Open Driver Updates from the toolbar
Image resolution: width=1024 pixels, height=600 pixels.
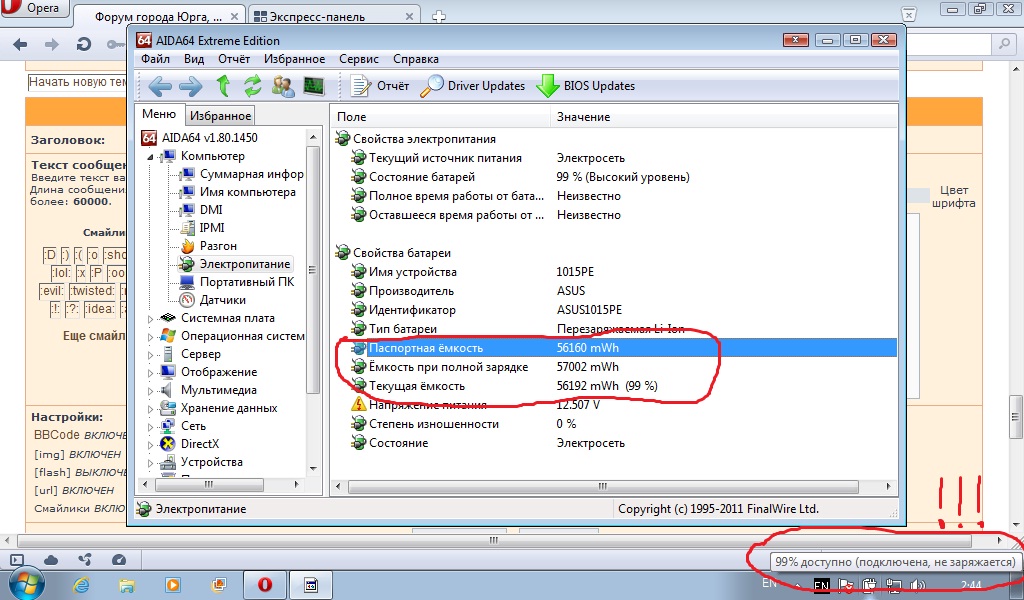[473, 86]
